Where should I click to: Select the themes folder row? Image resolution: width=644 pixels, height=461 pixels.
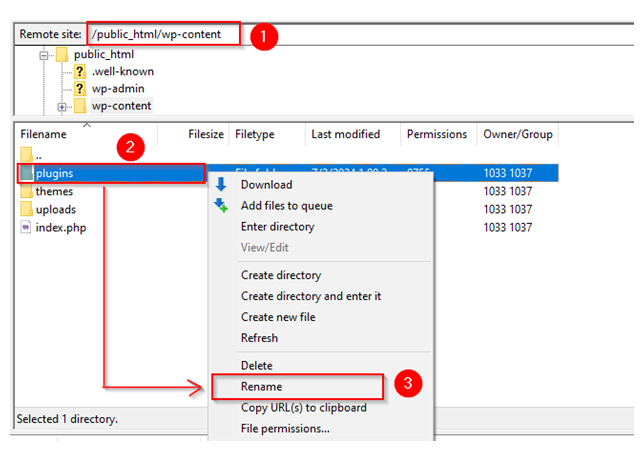coord(287,191)
